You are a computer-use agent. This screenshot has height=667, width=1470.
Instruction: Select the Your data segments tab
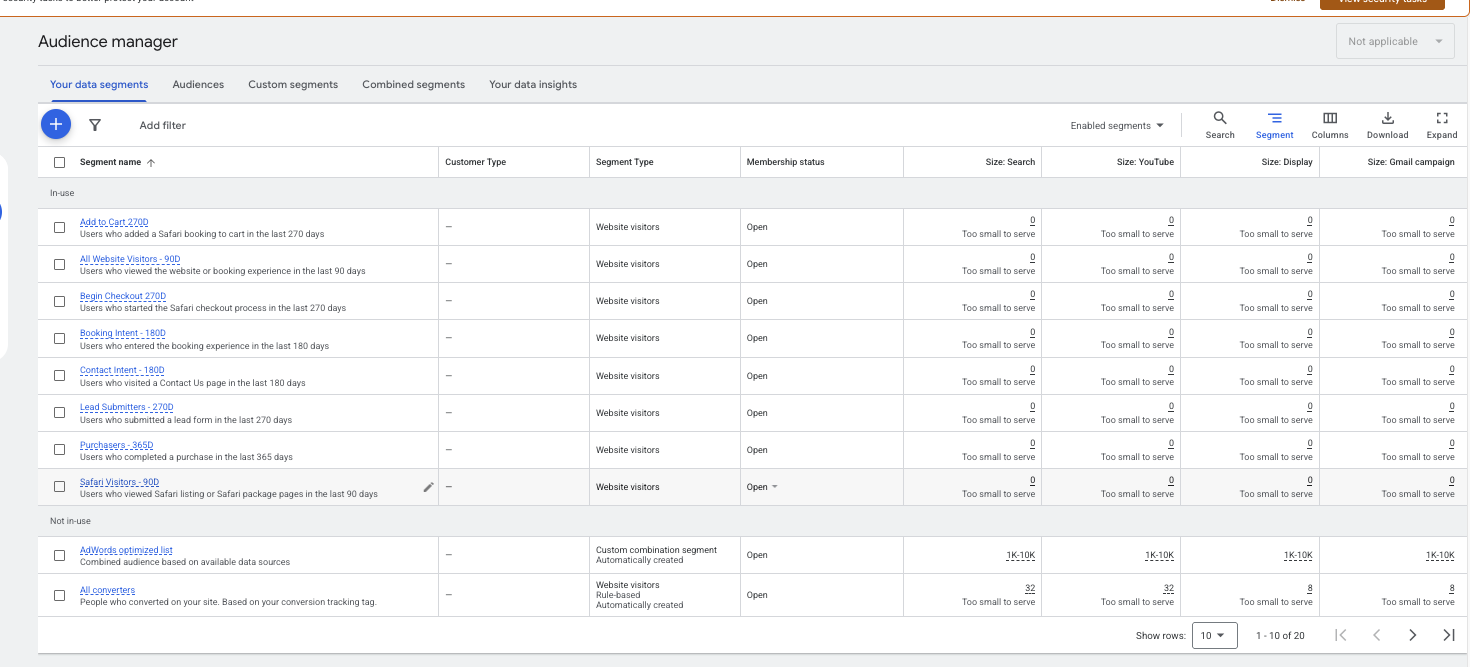click(x=99, y=85)
